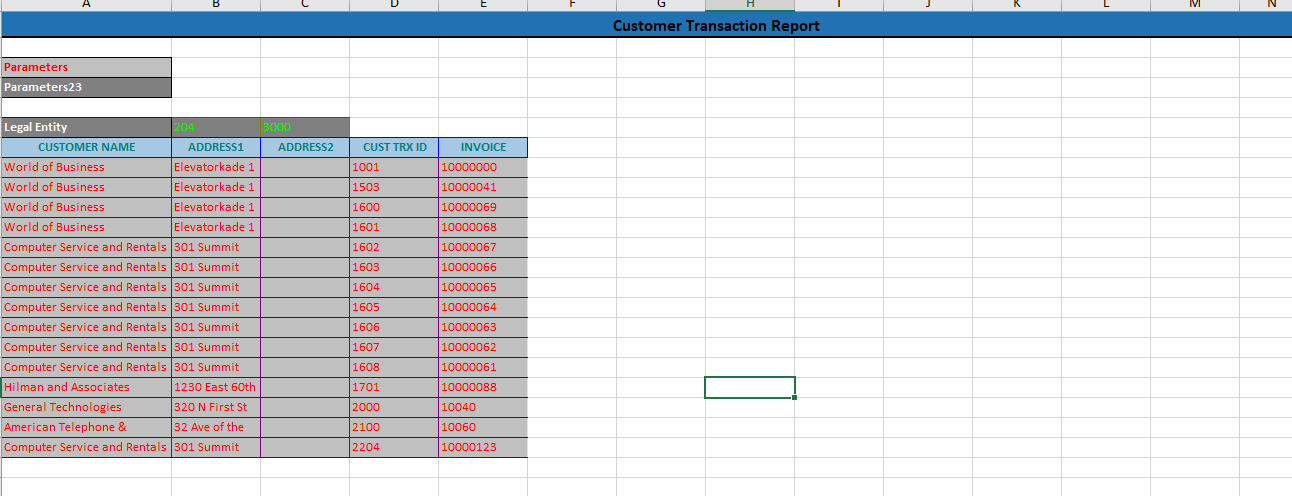Click the ADDRESS1 column header

pyautogui.click(x=216, y=147)
